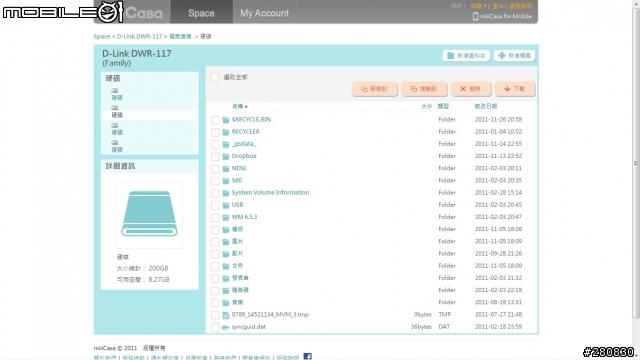Image resolution: width=640 pixels, height=360 pixels.
Task: Click the System Volume Information folder icon
Action: (226, 193)
